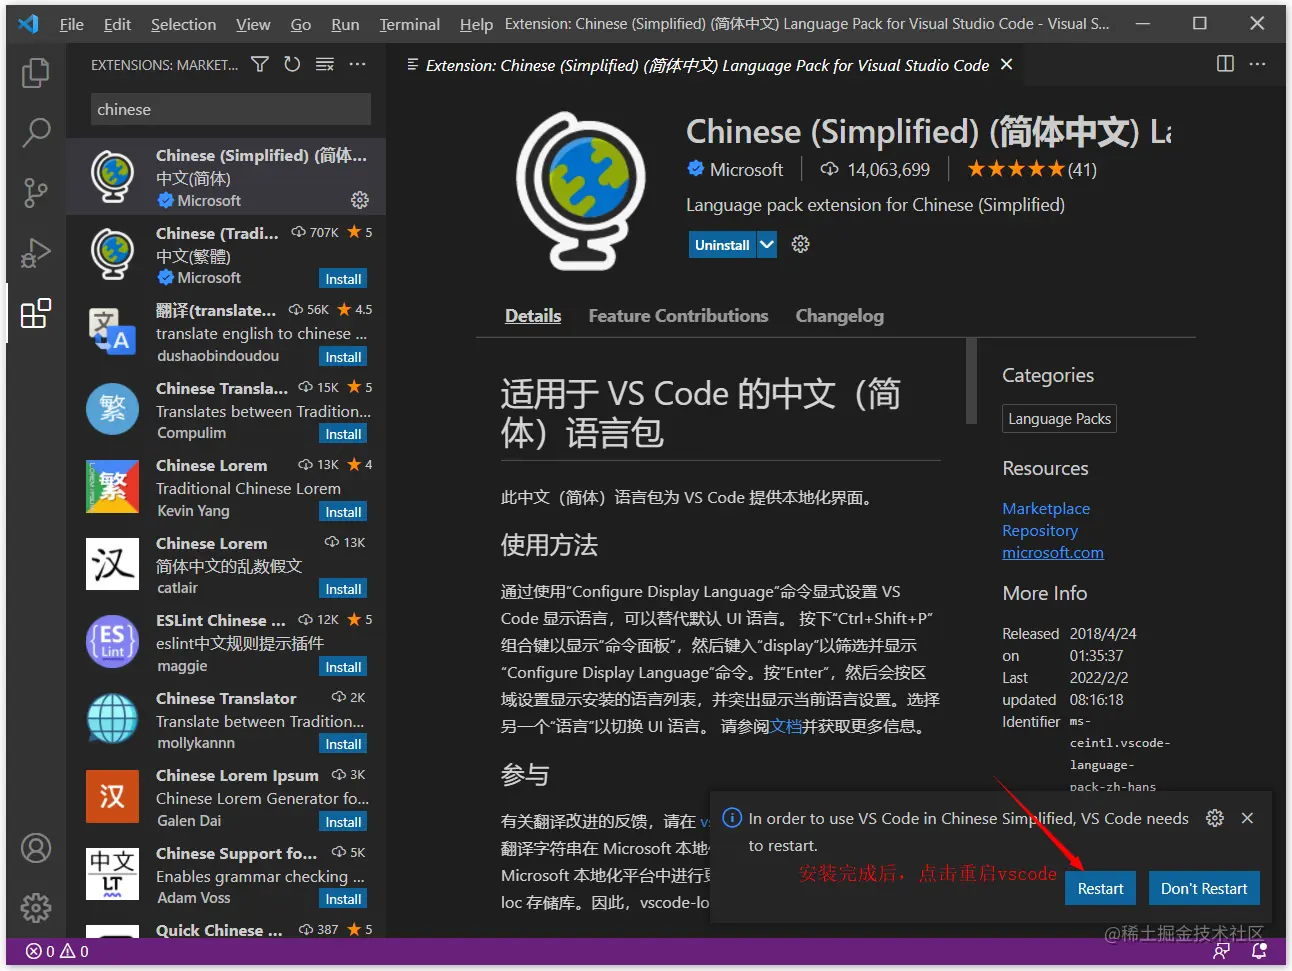Open the microsoft.com link

click(x=1053, y=552)
